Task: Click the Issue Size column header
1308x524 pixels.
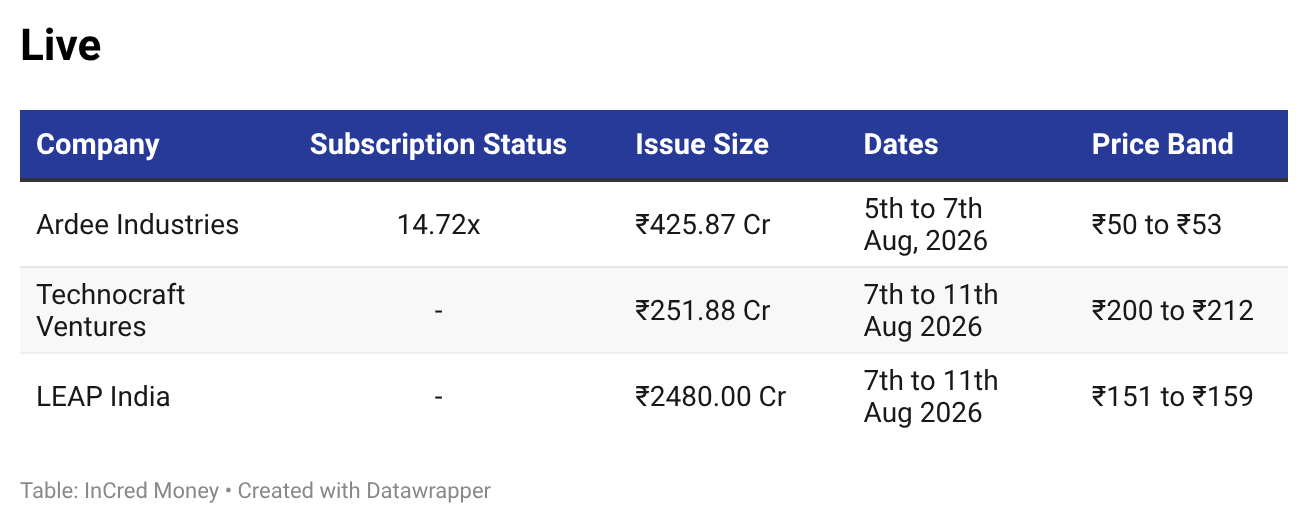Action: [702, 145]
